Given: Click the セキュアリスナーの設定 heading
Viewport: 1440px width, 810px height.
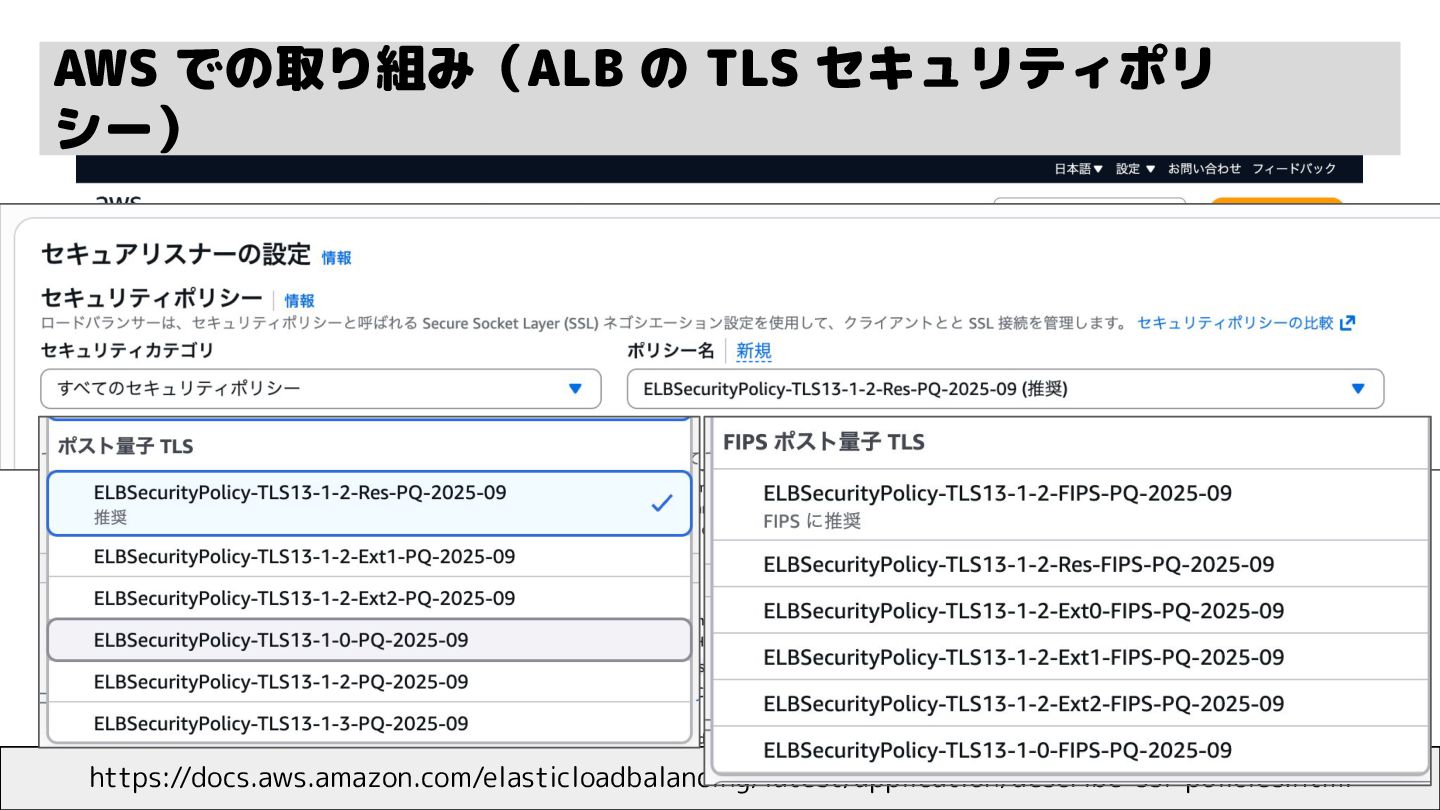Looking at the screenshot, I should (176, 254).
